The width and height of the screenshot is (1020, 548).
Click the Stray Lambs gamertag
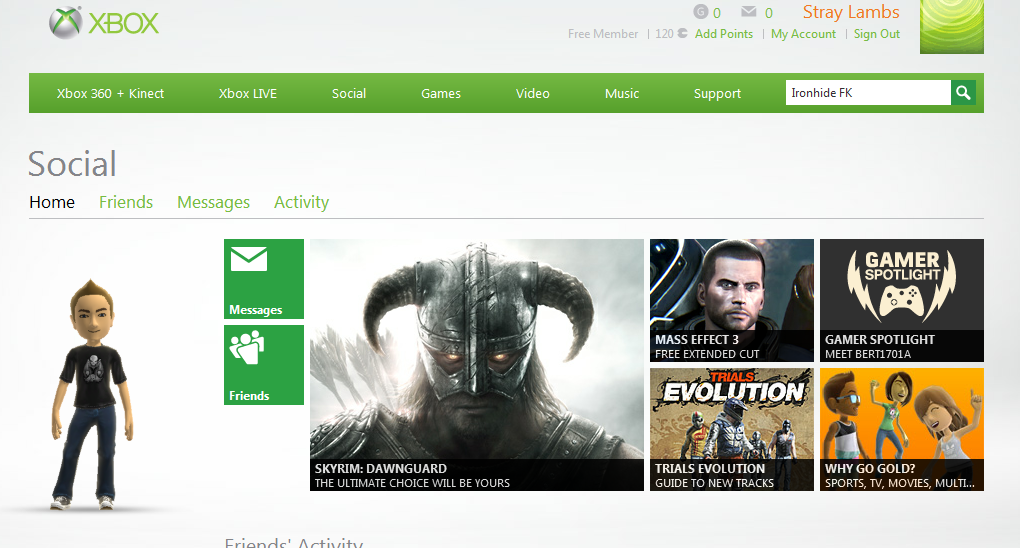tap(851, 12)
